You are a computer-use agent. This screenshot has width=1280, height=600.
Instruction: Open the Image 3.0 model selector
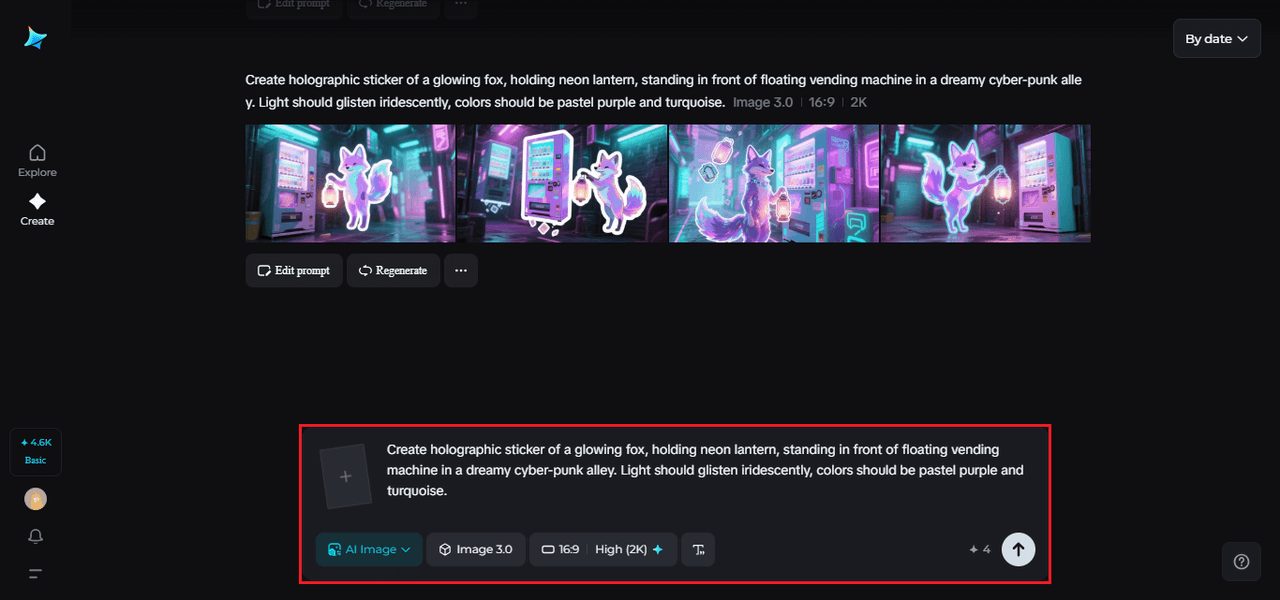(476, 549)
